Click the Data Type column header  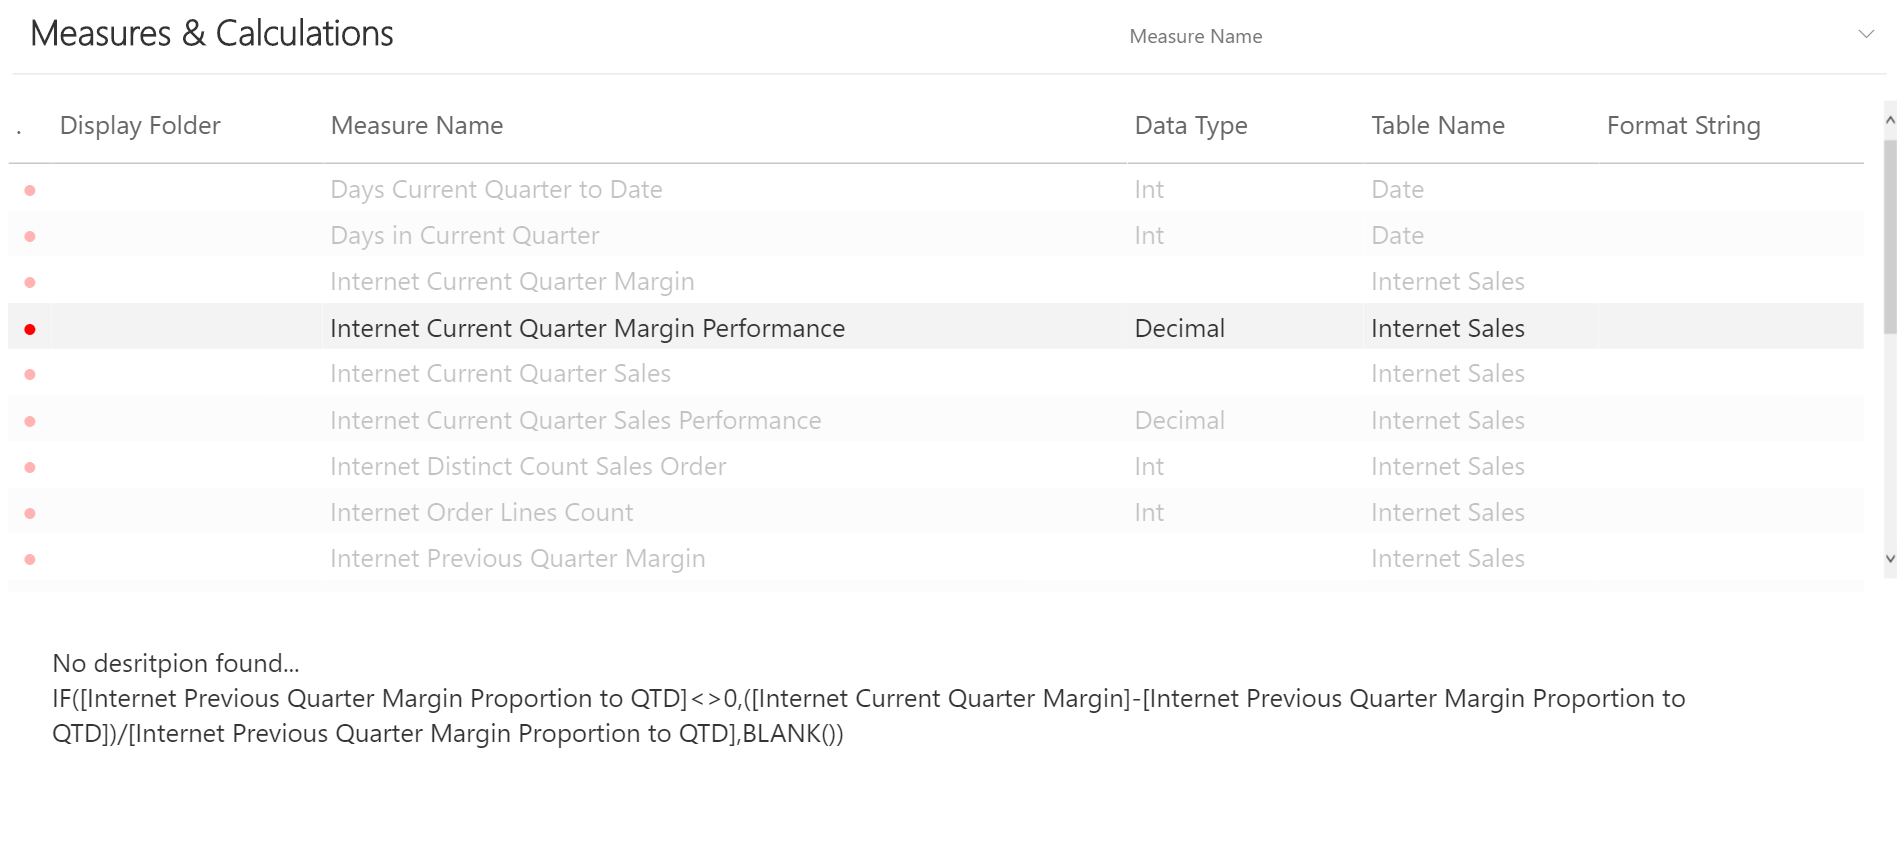[1190, 125]
